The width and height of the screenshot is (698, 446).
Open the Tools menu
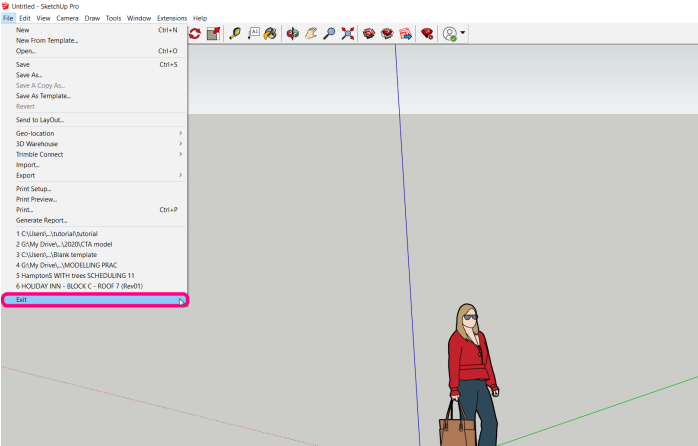(113, 18)
